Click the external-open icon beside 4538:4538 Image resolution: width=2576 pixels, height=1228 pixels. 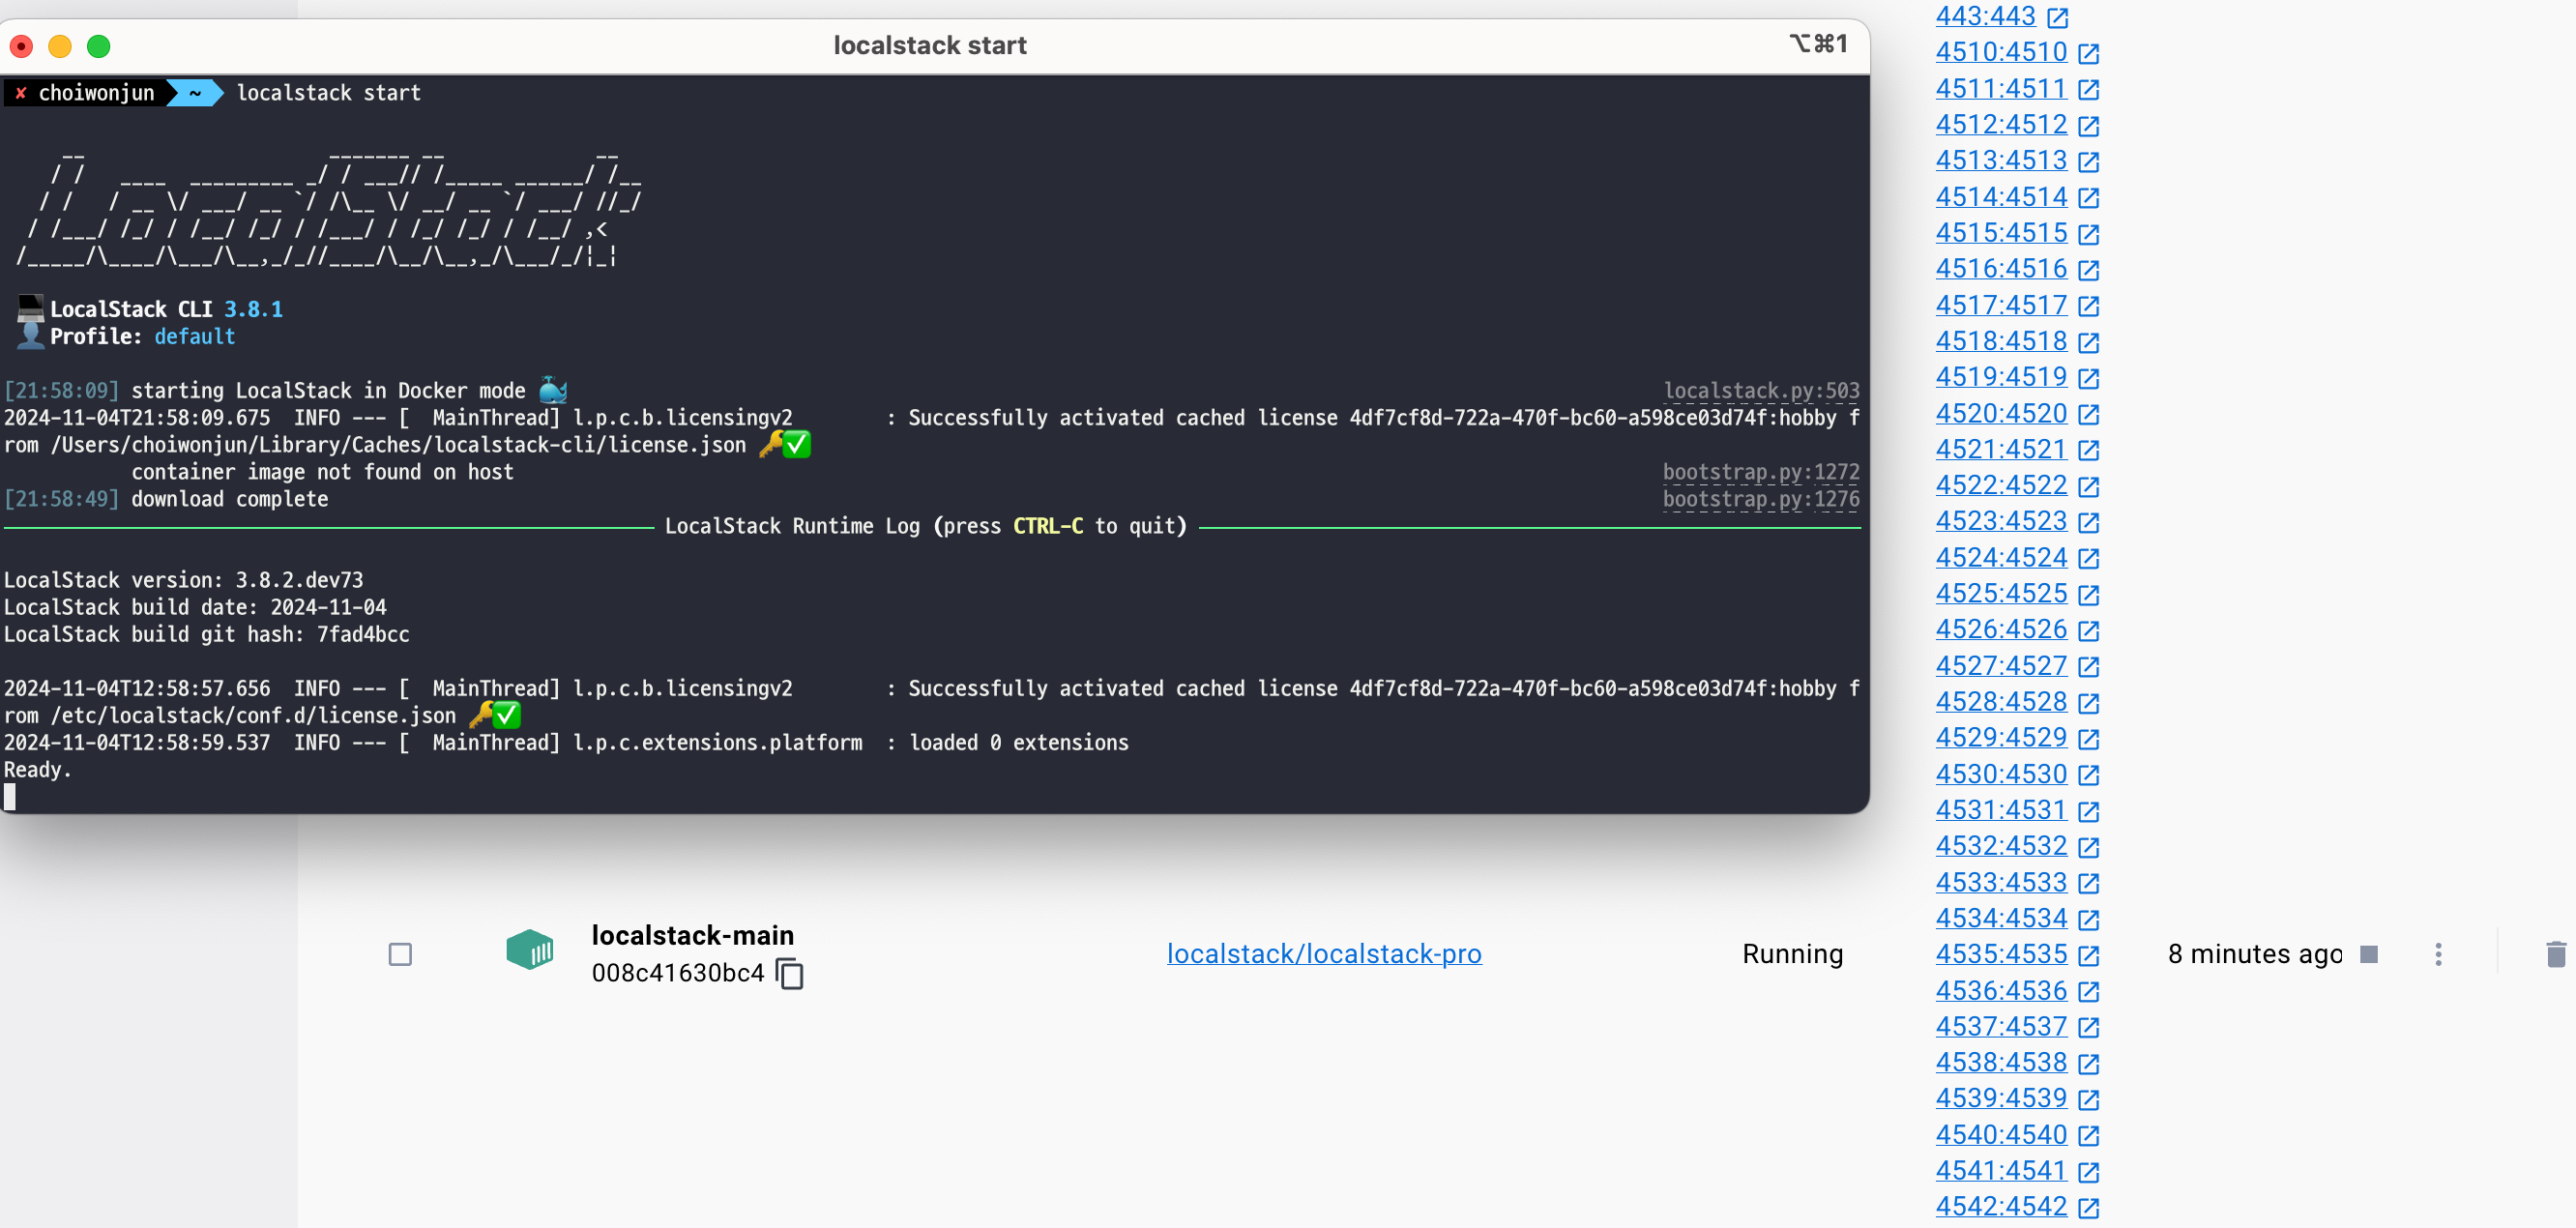[x=2088, y=1063]
